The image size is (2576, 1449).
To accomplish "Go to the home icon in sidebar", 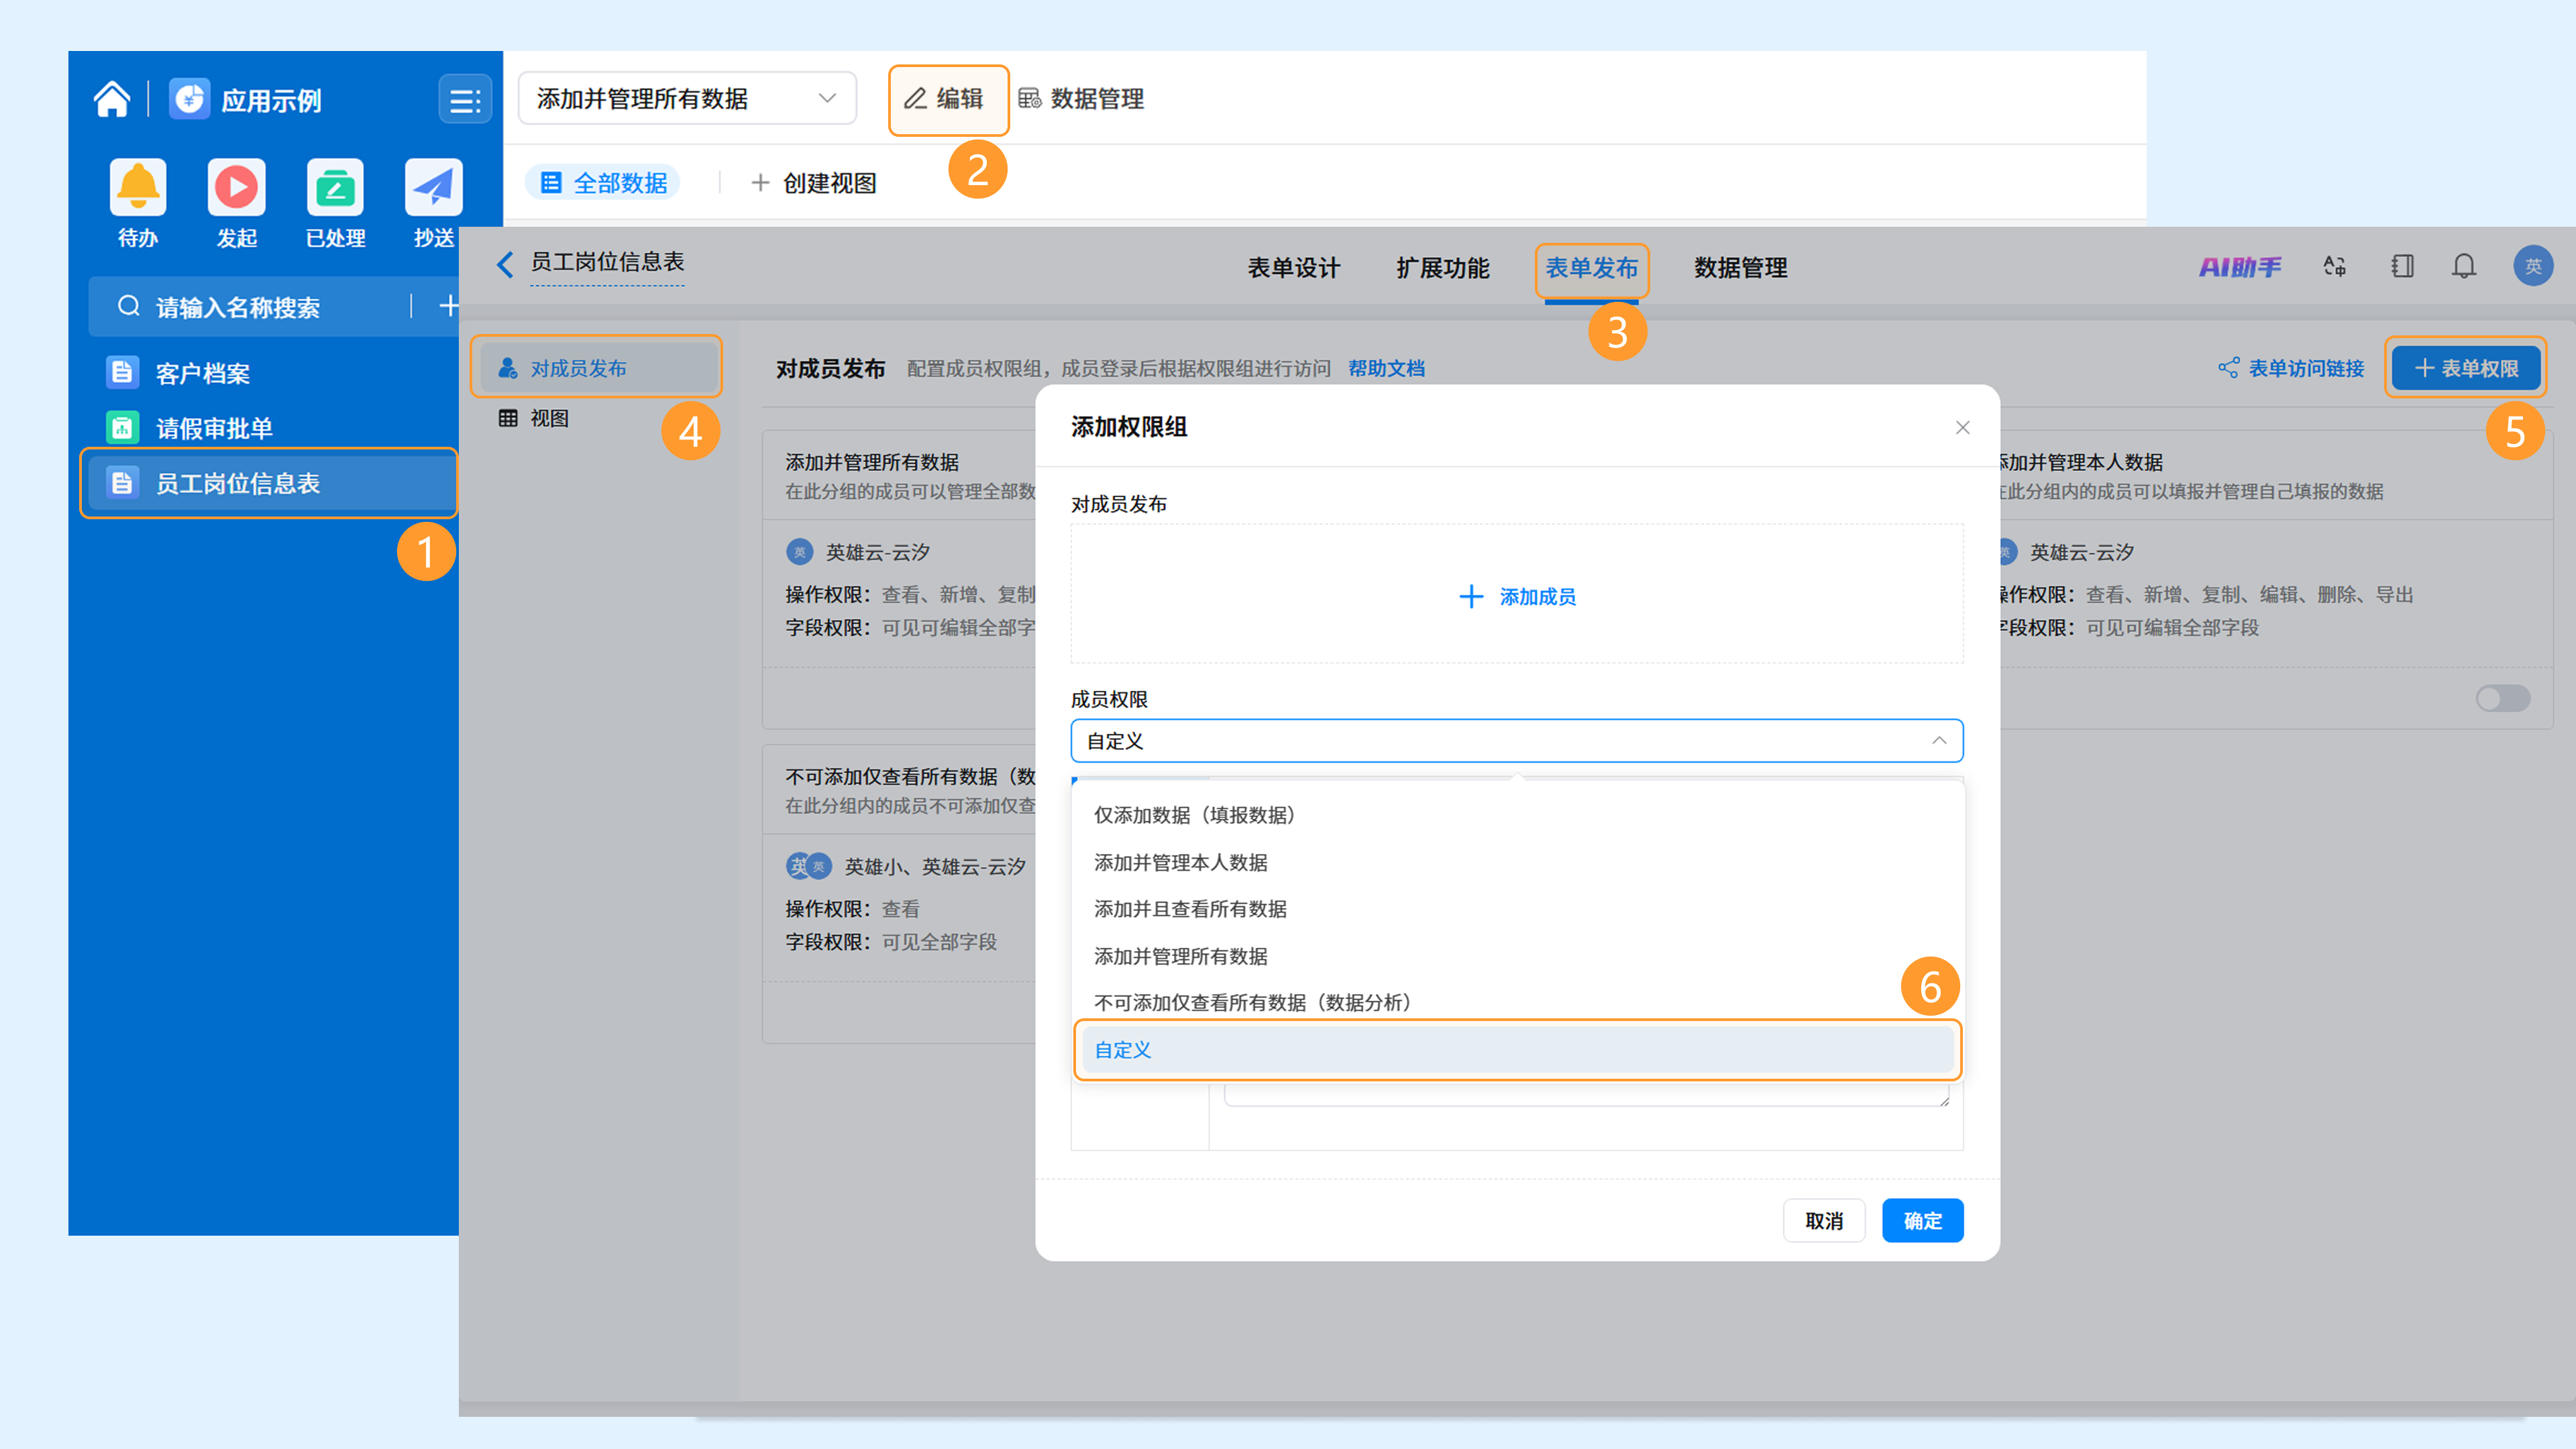I will pyautogui.click(x=112, y=99).
